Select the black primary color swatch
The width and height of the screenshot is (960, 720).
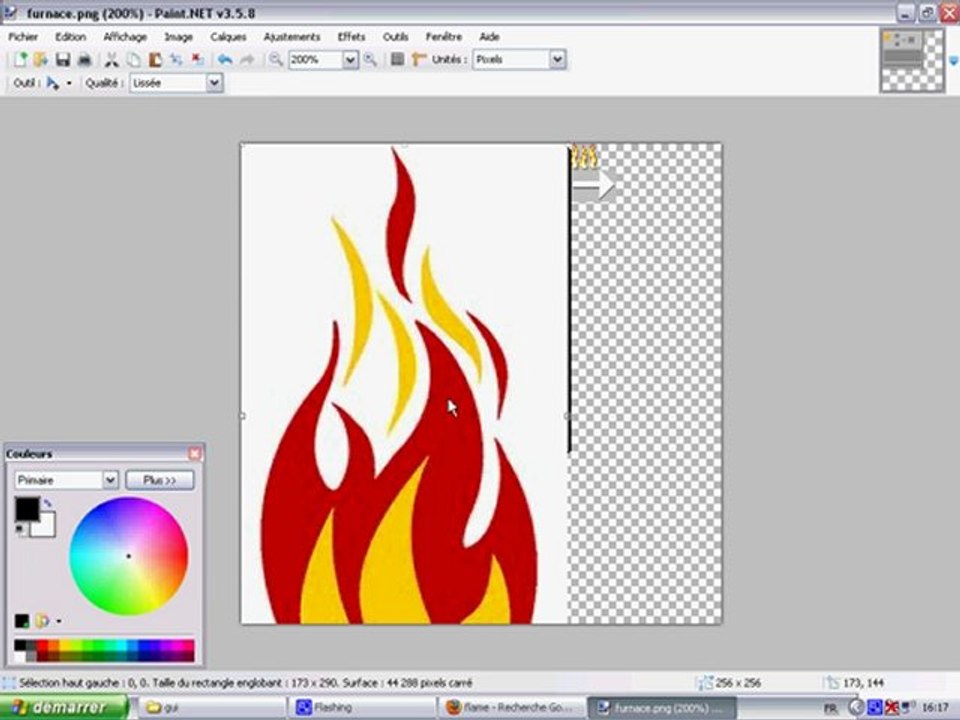(x=26, y=509)
